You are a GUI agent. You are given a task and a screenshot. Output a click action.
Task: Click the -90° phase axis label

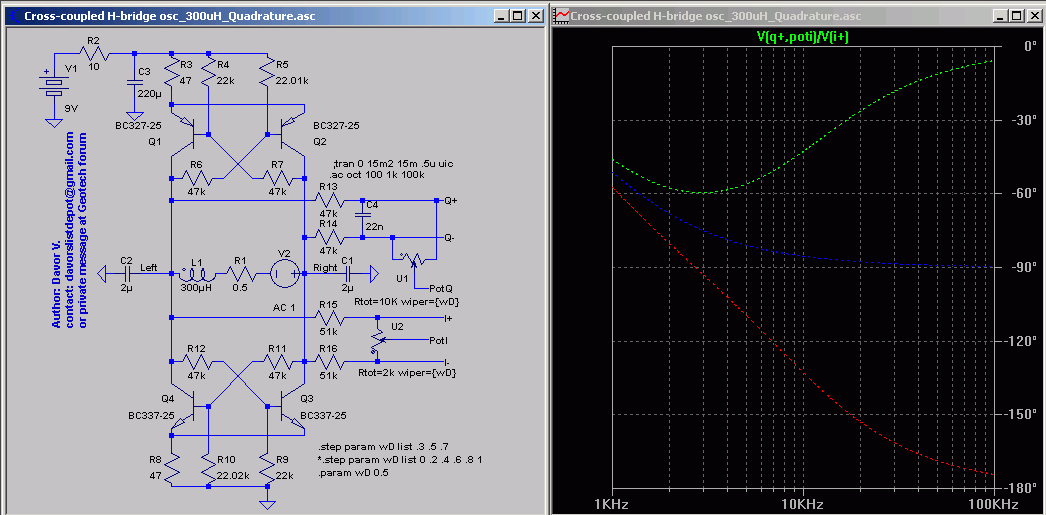point(1022,268)
